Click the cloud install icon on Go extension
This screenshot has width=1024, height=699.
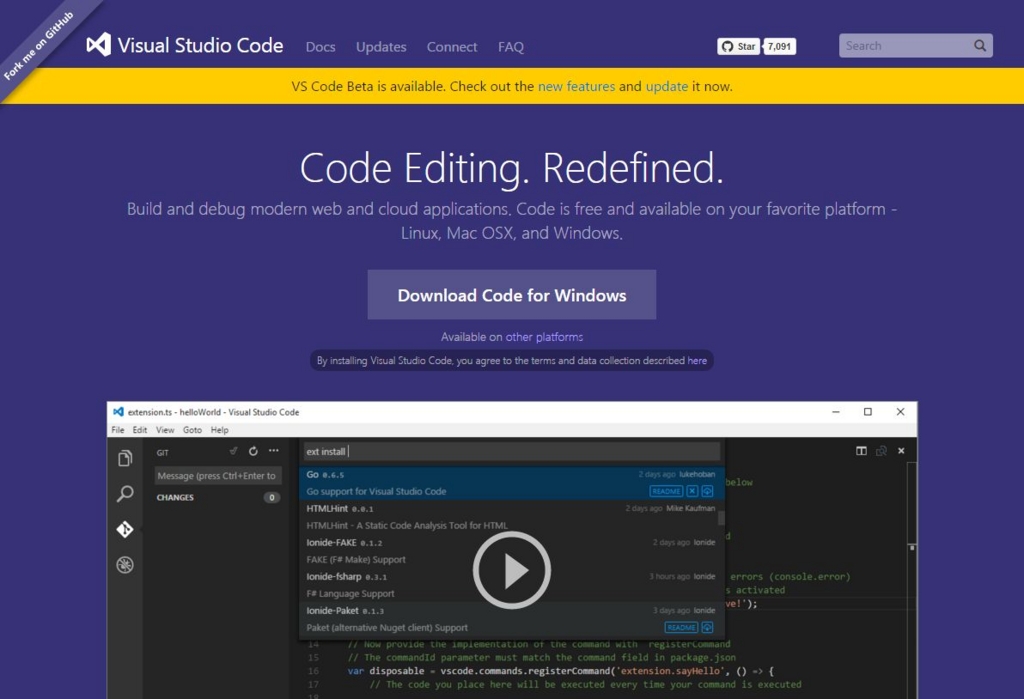point(707,491)
